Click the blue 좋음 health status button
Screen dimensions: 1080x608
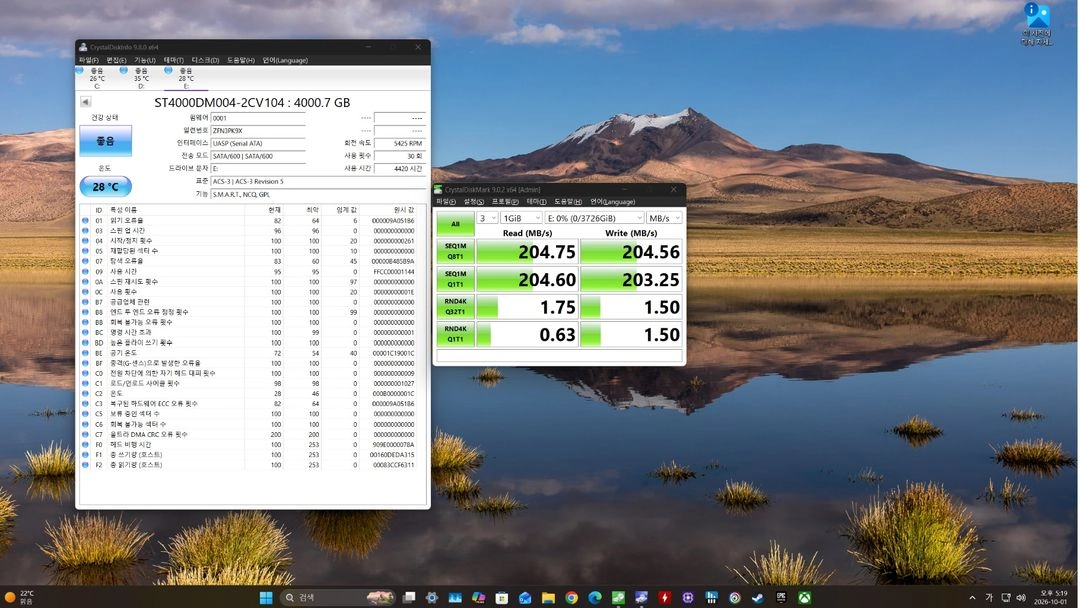pos(105,140)
